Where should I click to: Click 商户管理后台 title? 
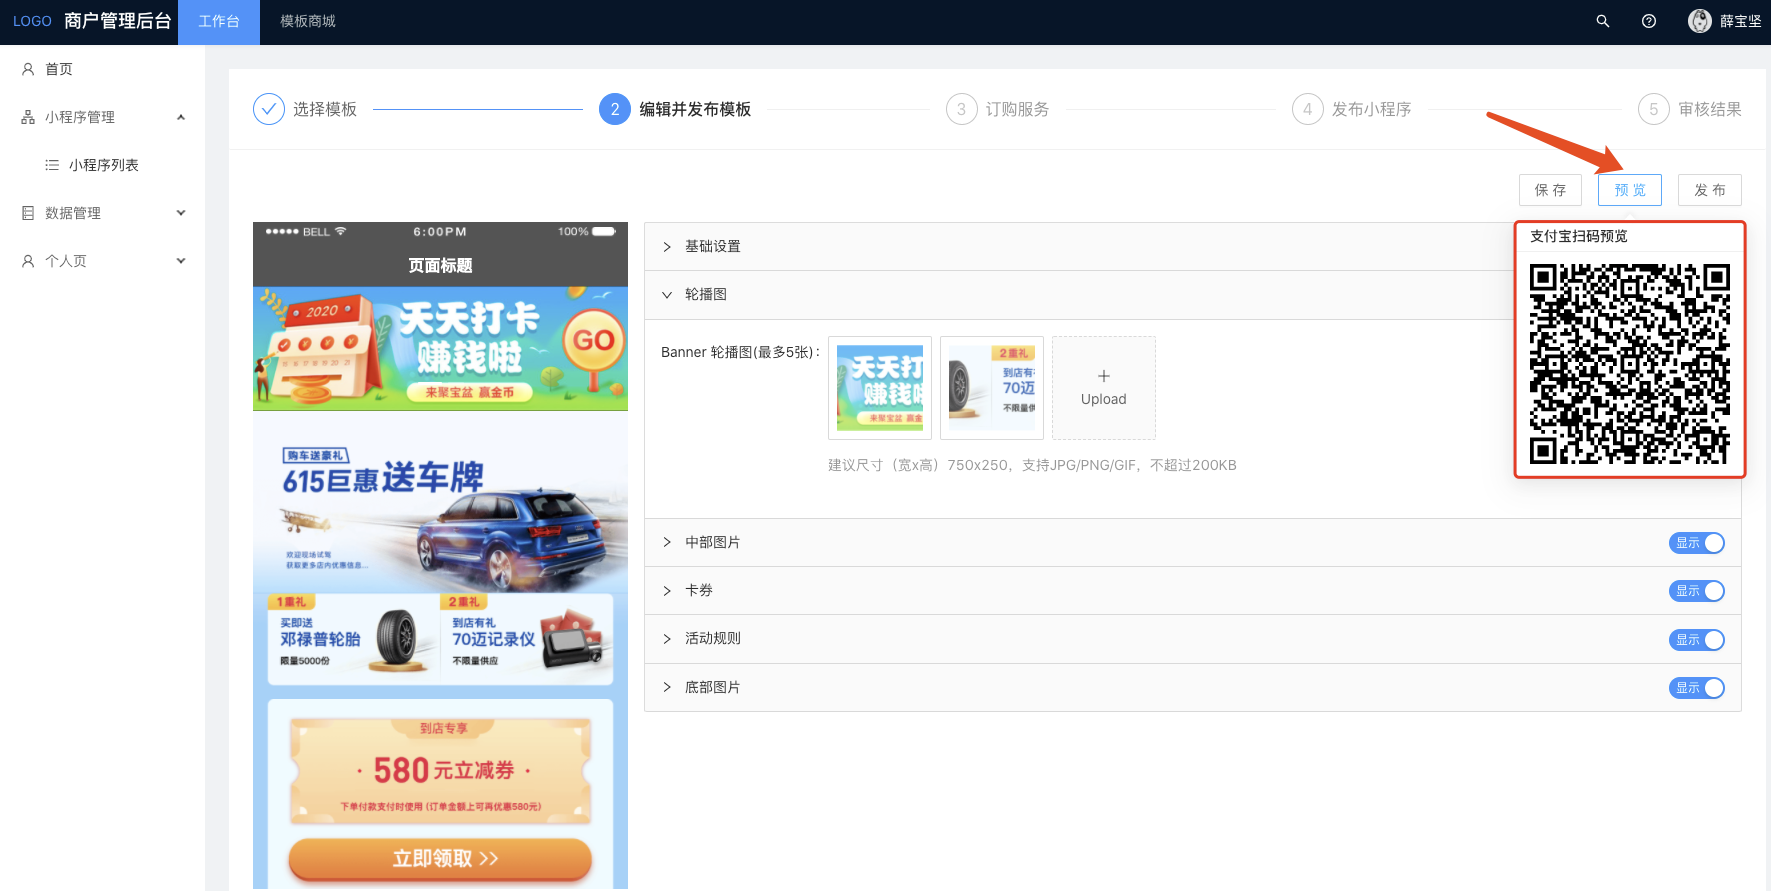[118, 21]
